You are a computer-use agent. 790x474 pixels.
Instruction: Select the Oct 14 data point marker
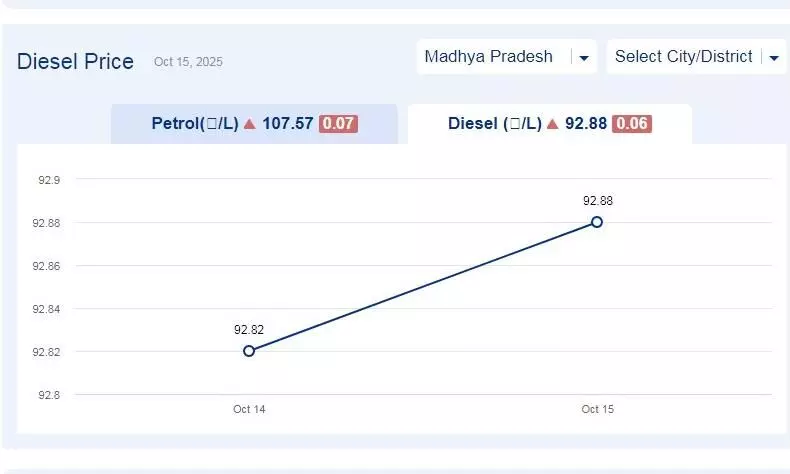249,351
